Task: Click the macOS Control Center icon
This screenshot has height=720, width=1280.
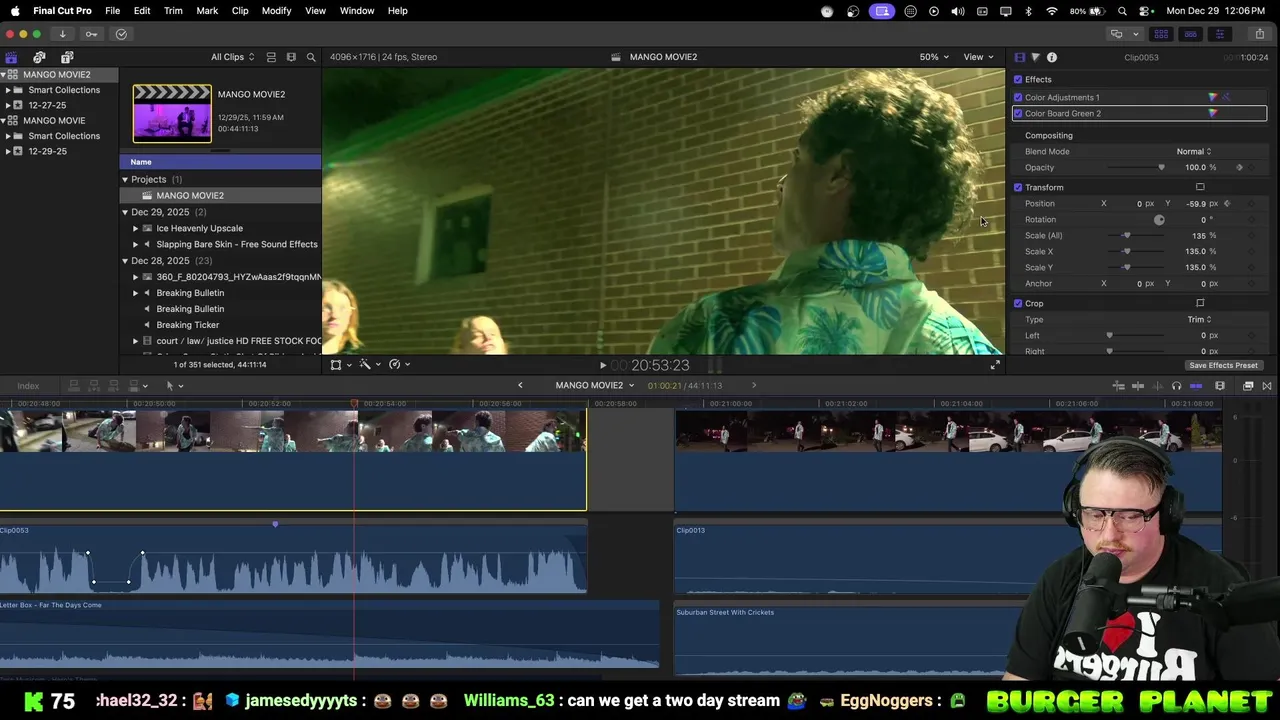Action: click(x=1143, y=10)
